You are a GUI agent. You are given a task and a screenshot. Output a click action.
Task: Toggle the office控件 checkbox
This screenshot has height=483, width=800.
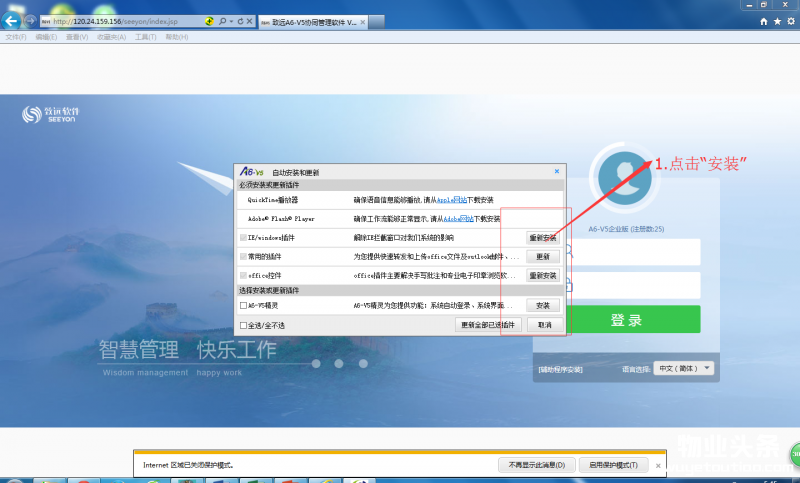click(x=243, y=275)
